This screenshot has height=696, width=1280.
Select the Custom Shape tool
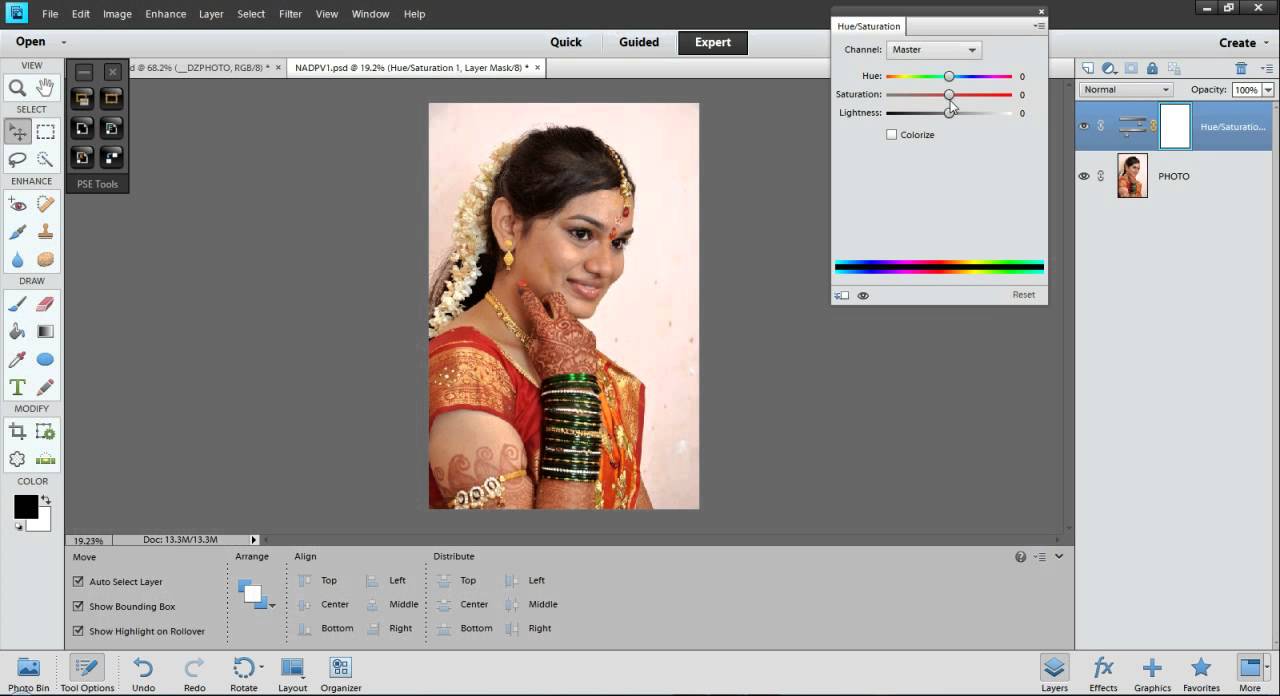pyautogui.click(x=45, y=360)
